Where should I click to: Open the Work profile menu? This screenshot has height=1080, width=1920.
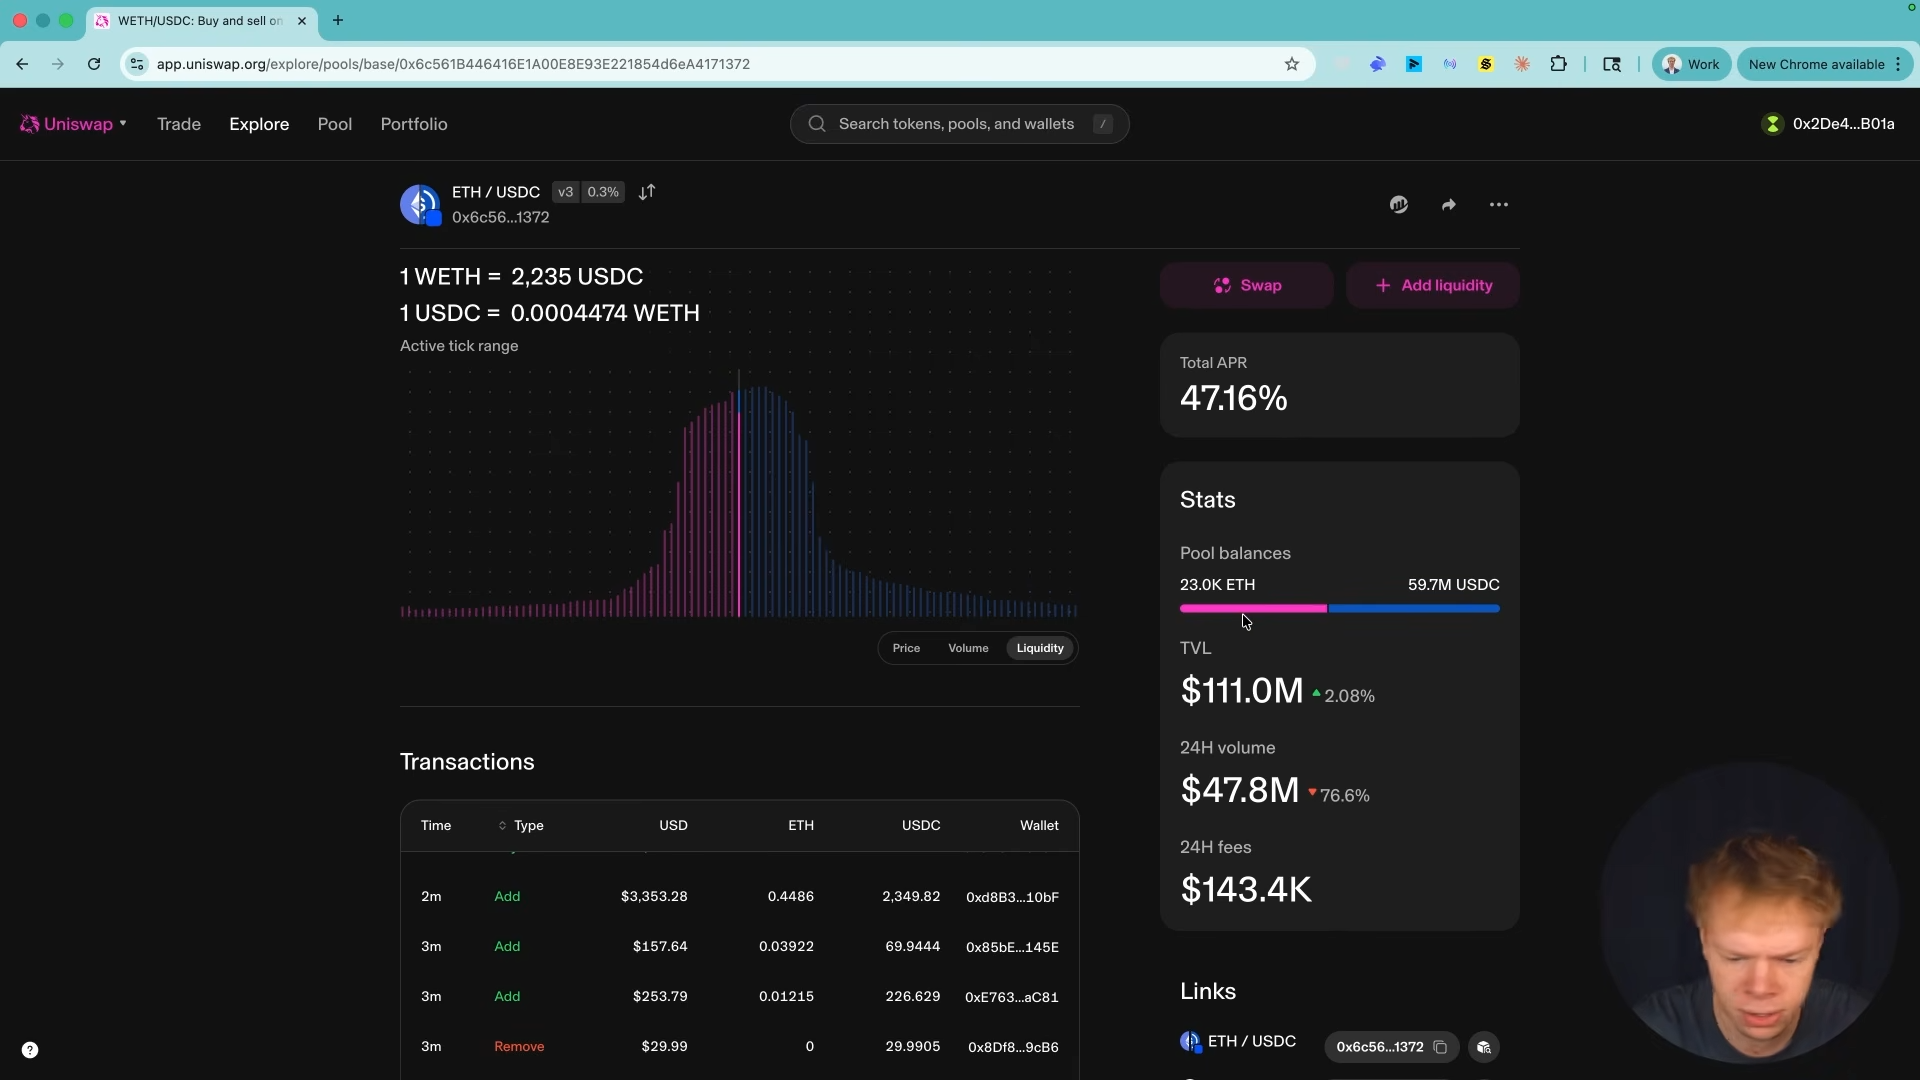click(1691, 64)
